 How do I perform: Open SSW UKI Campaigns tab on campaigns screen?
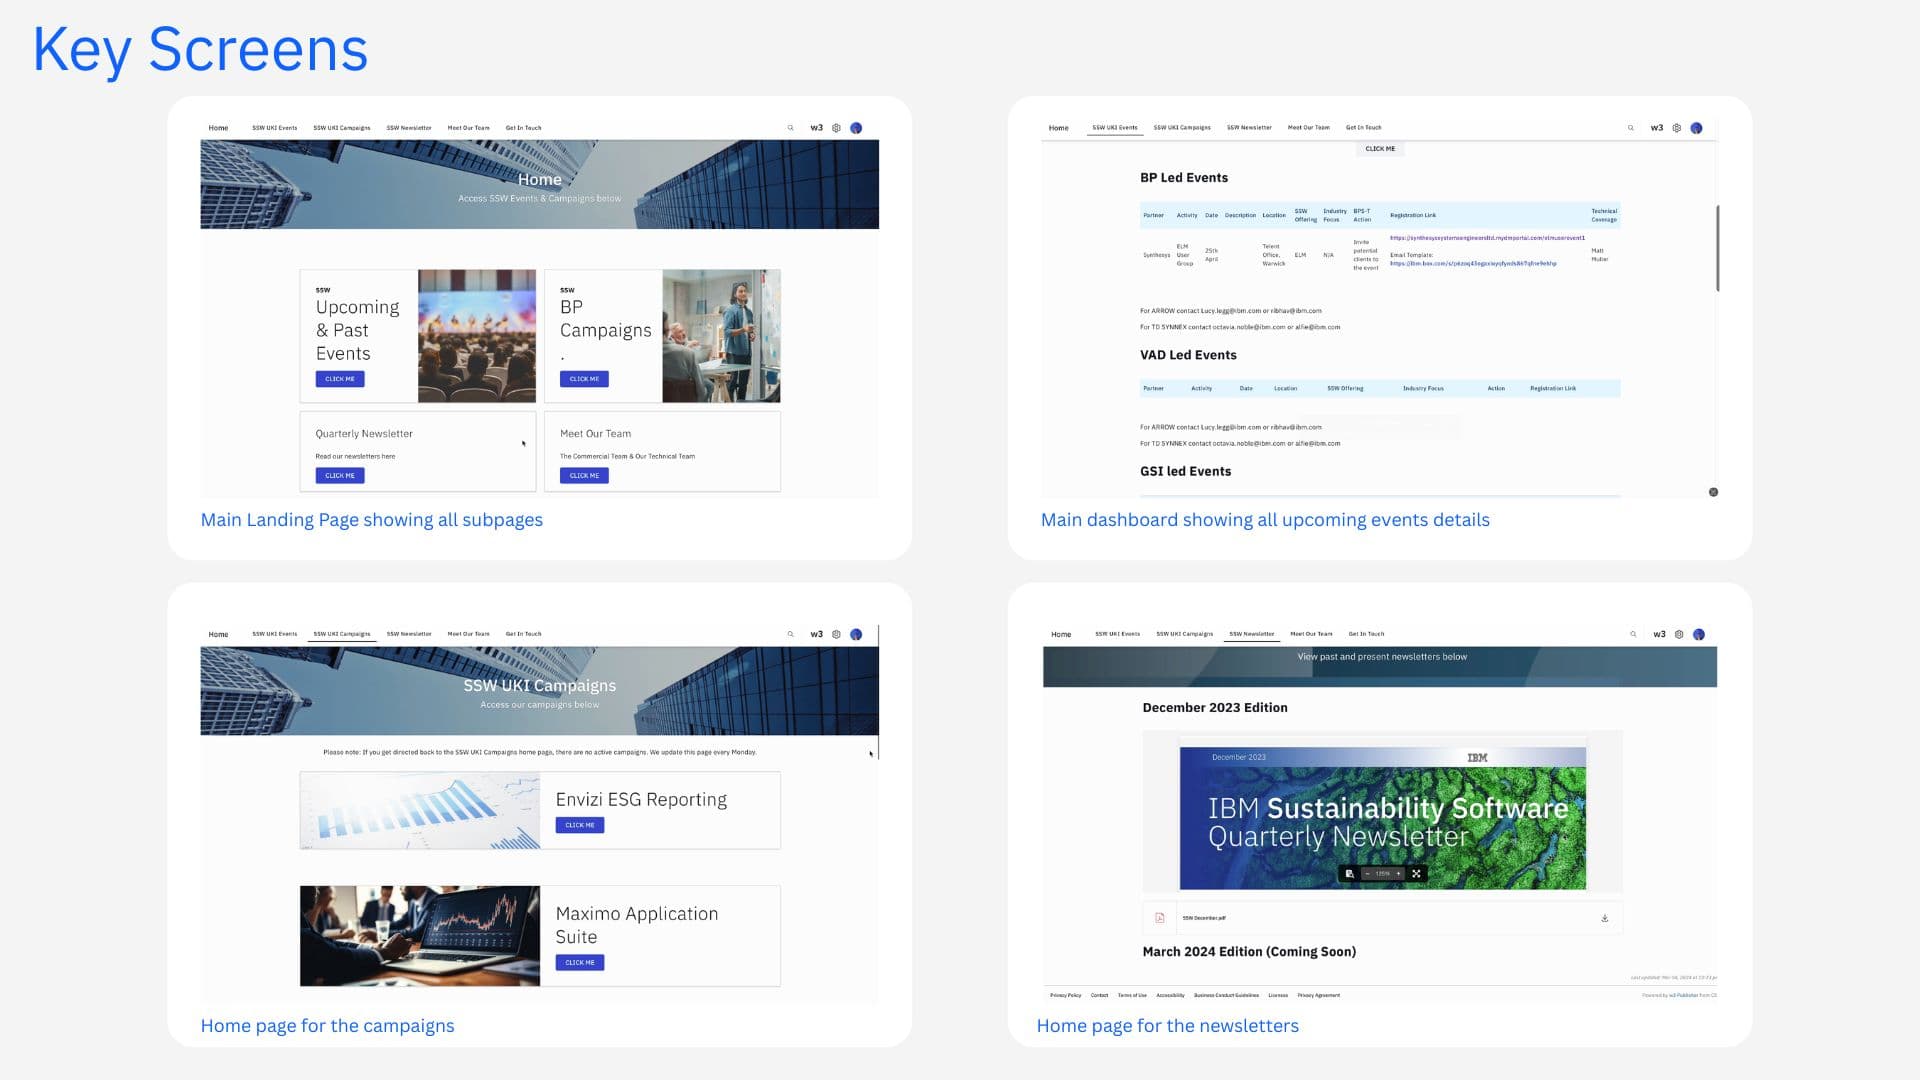341,634
